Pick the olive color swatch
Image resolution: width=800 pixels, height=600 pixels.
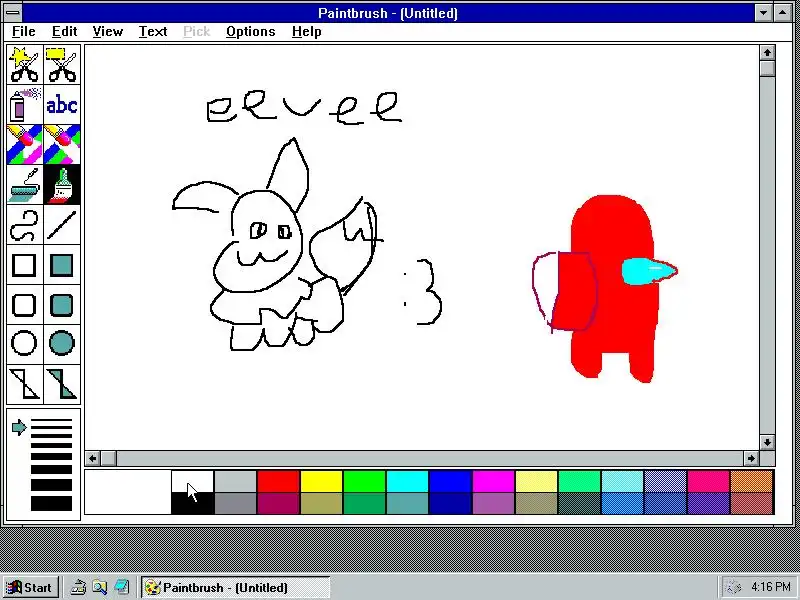point(321,504)
